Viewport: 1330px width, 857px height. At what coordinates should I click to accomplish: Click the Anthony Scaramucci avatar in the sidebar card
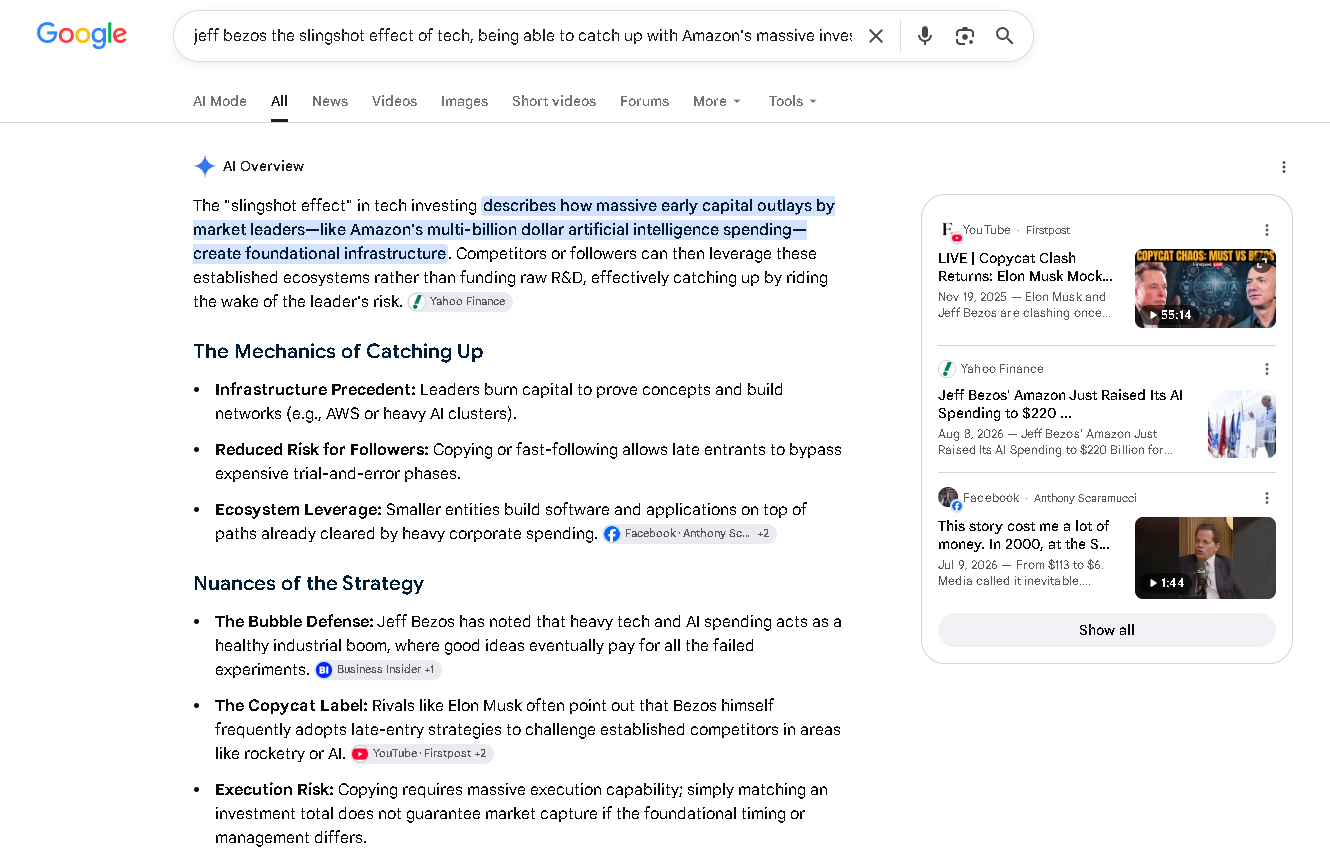[949, 498]
